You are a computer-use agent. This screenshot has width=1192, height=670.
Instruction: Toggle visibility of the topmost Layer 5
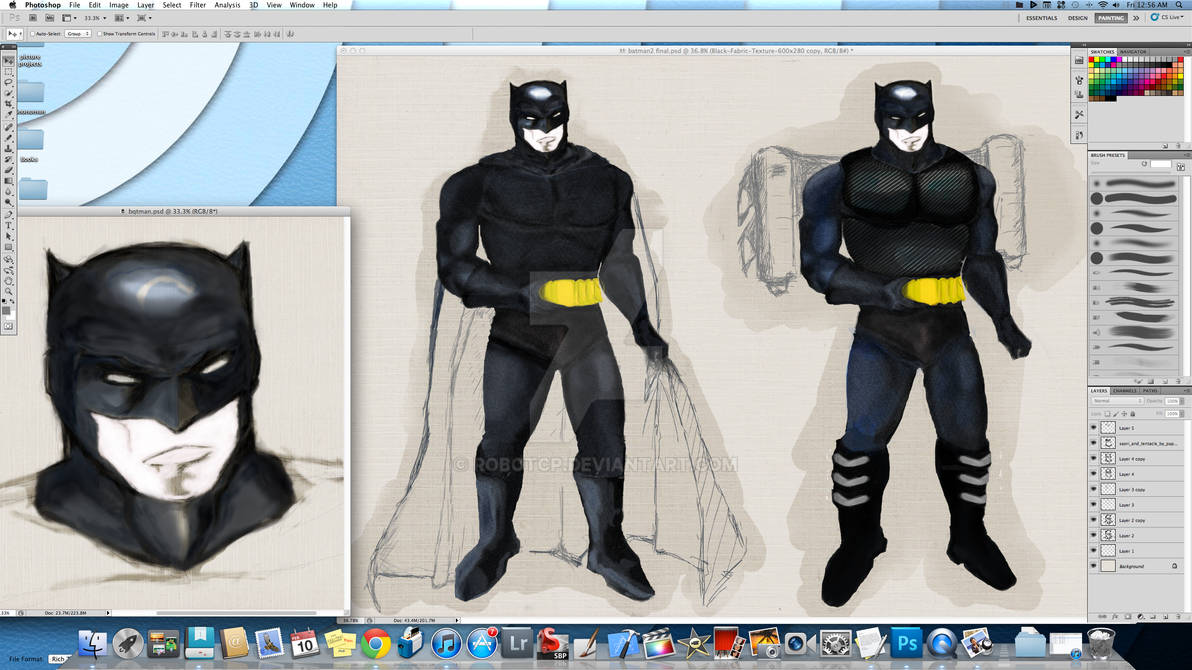[x=1093, y=427]
